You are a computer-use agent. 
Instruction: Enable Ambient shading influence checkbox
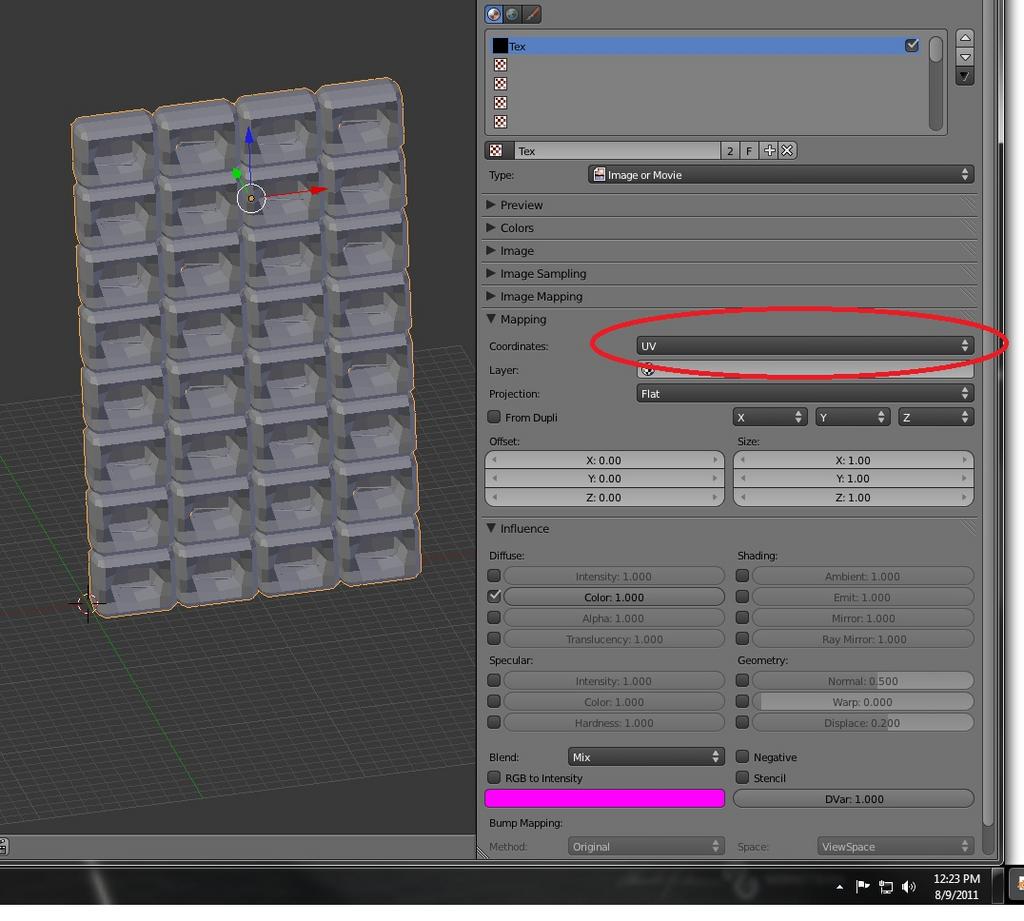click(742, 575)
